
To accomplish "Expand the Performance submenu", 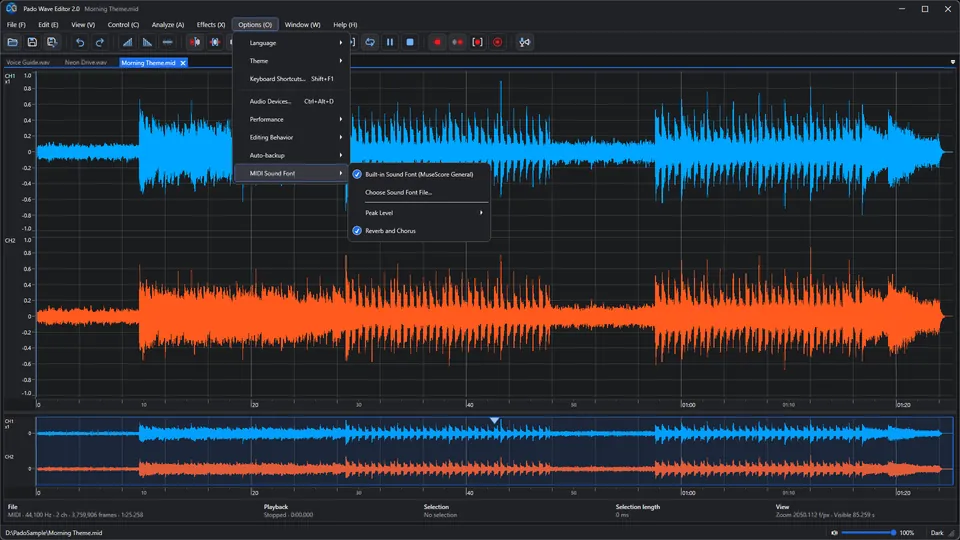I will click(x=291, y=119).
